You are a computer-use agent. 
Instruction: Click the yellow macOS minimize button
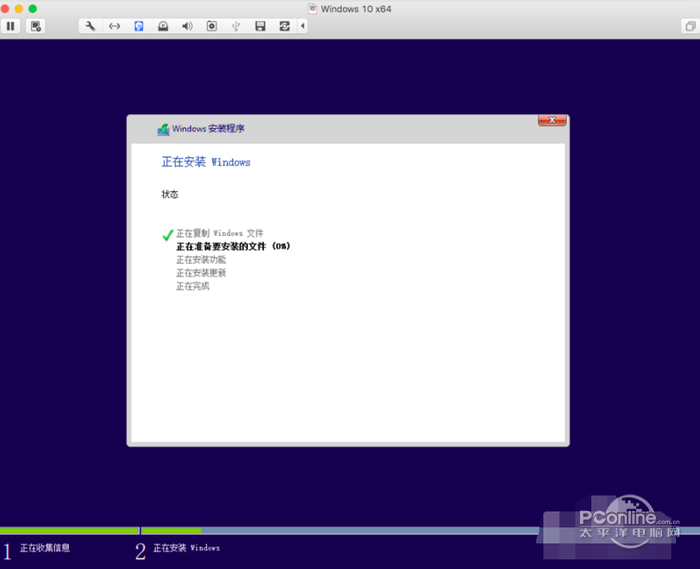click(19, 8)
